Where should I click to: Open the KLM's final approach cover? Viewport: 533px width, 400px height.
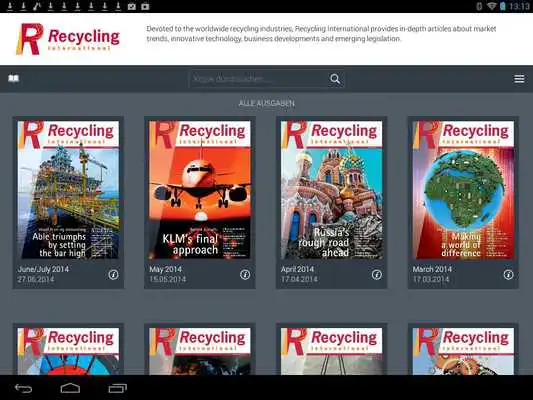(x=200, y=190)
